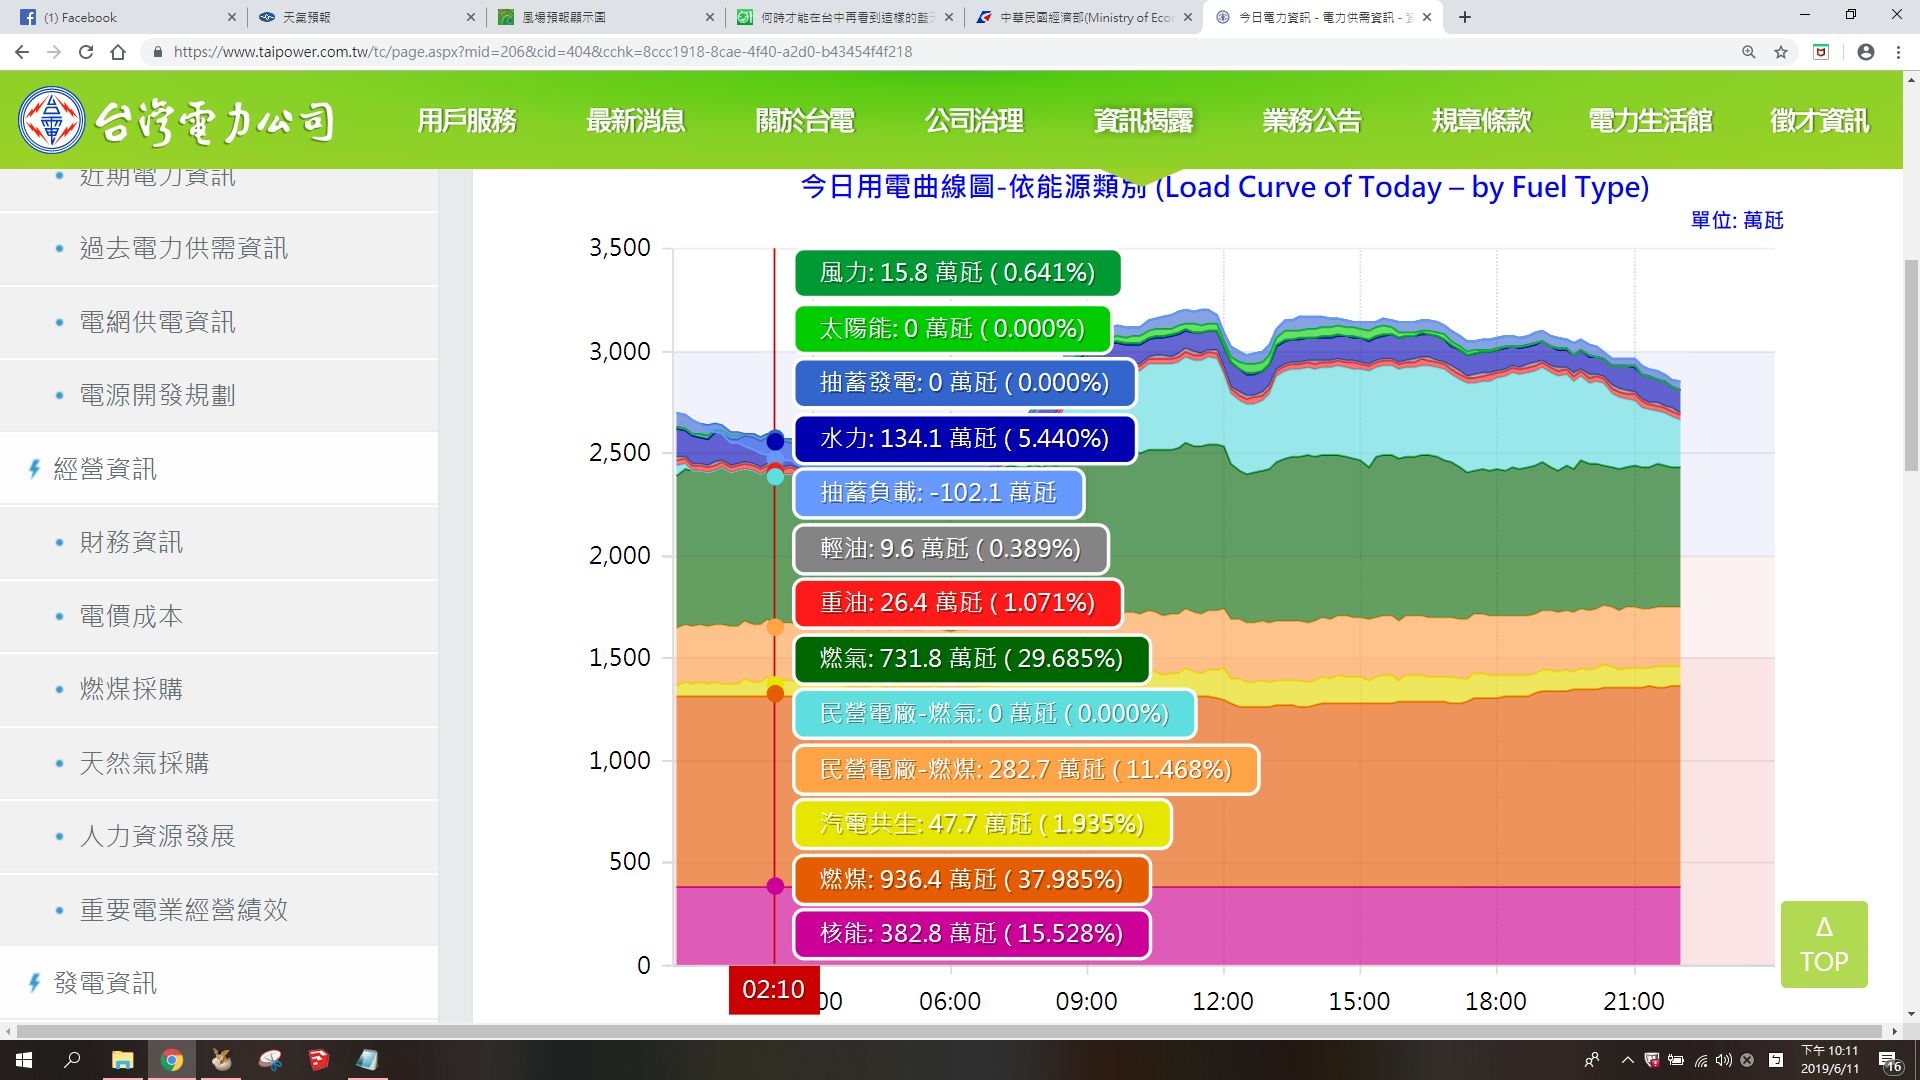This screenshot has height=1080, width=1920.
Task: Close the Facebook tab
Action: click(232, 17)
